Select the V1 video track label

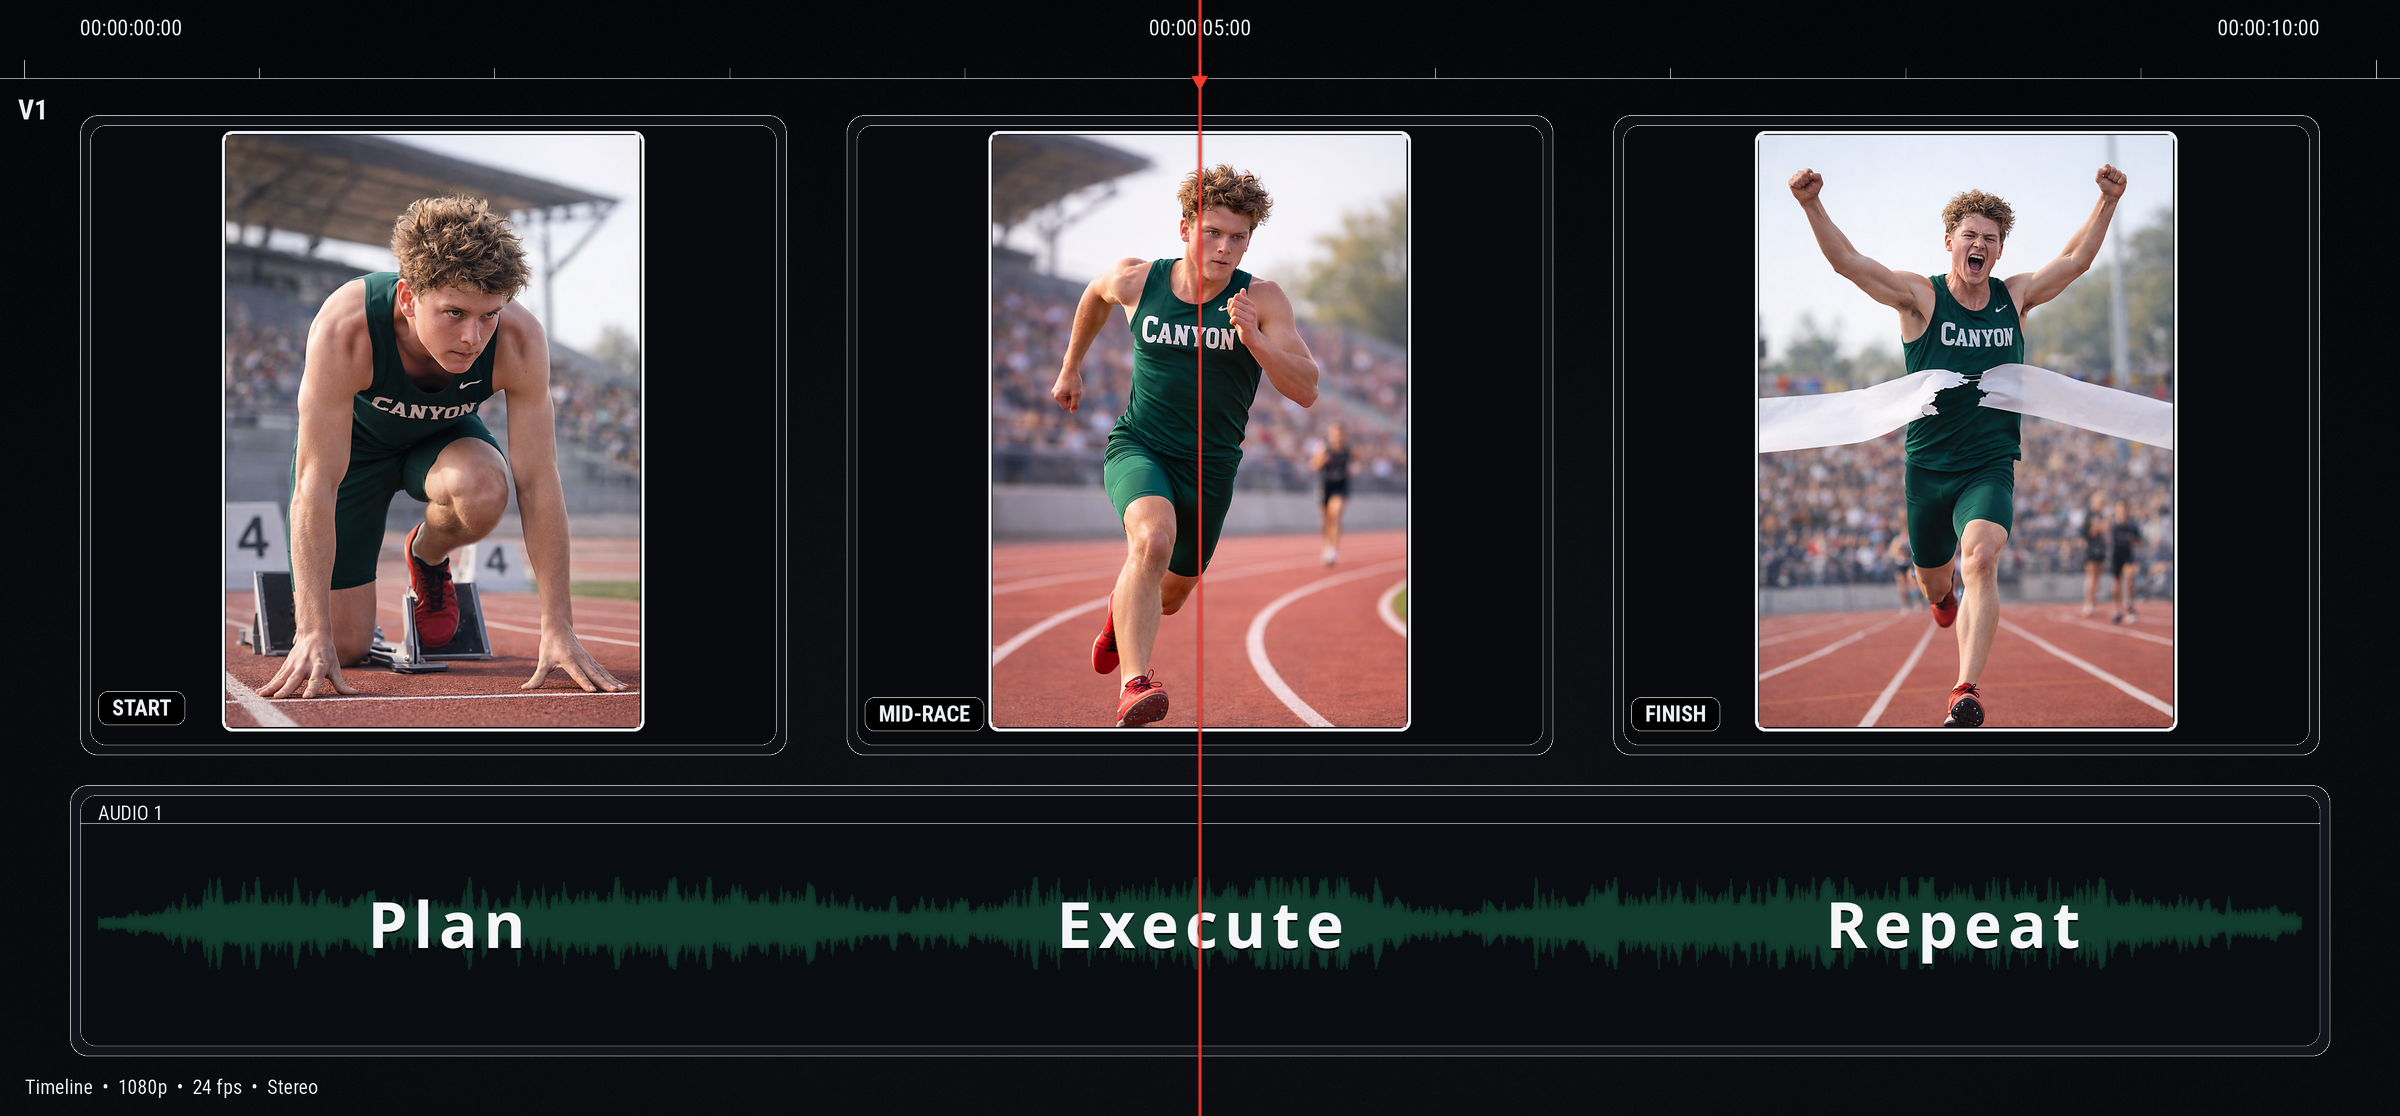[x=32, y=110]
